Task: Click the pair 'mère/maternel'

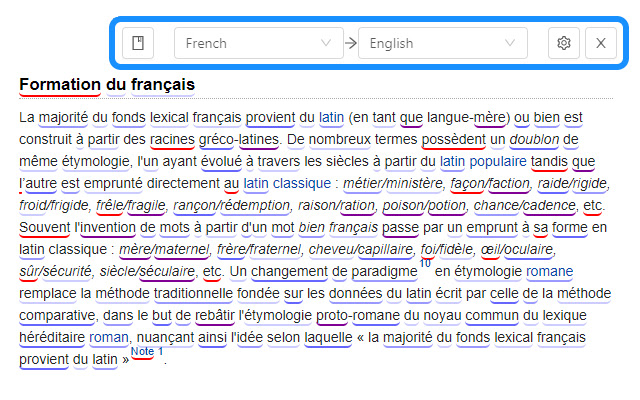Action: pyautogui.click(x=164, y=250)
